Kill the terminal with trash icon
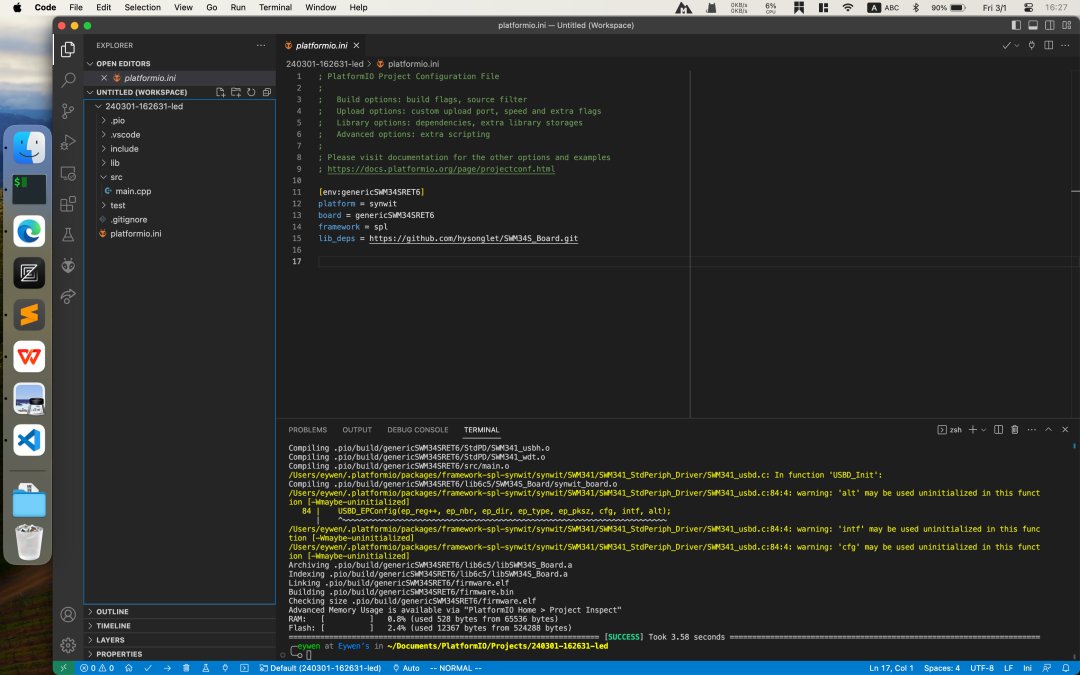 [x=1014, y=430]
